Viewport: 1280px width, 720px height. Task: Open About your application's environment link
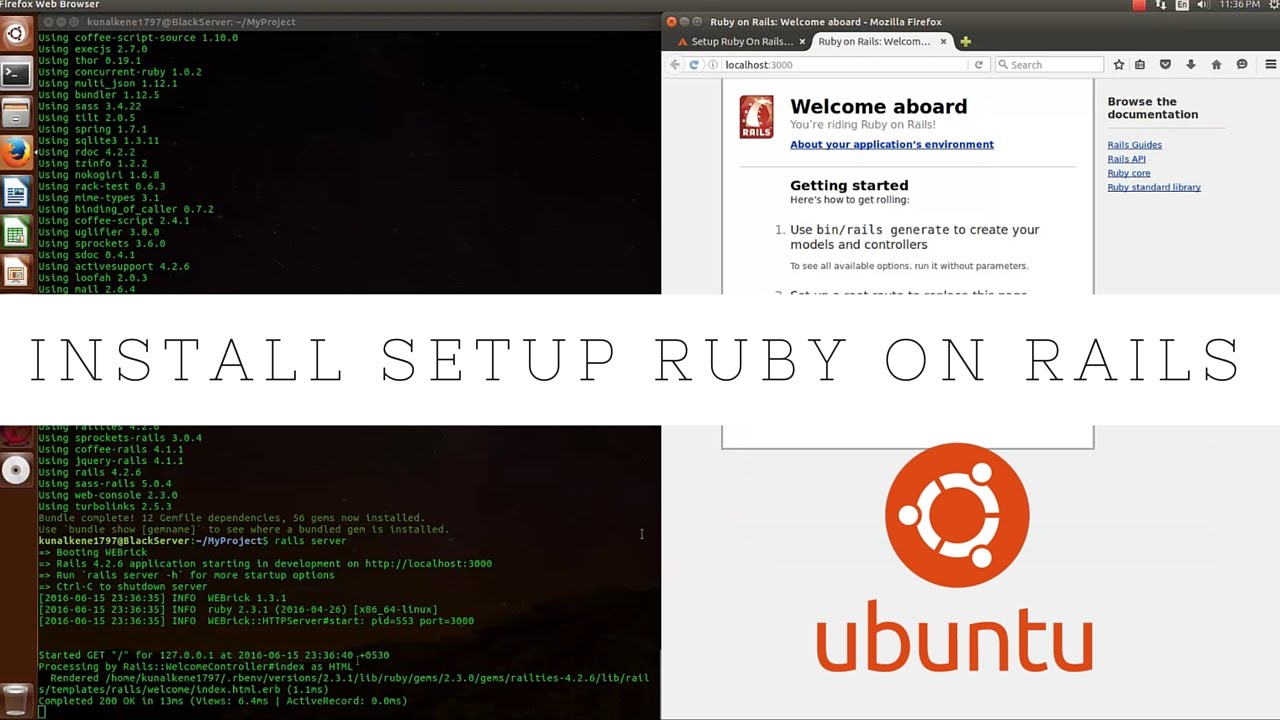click(892, 144)
